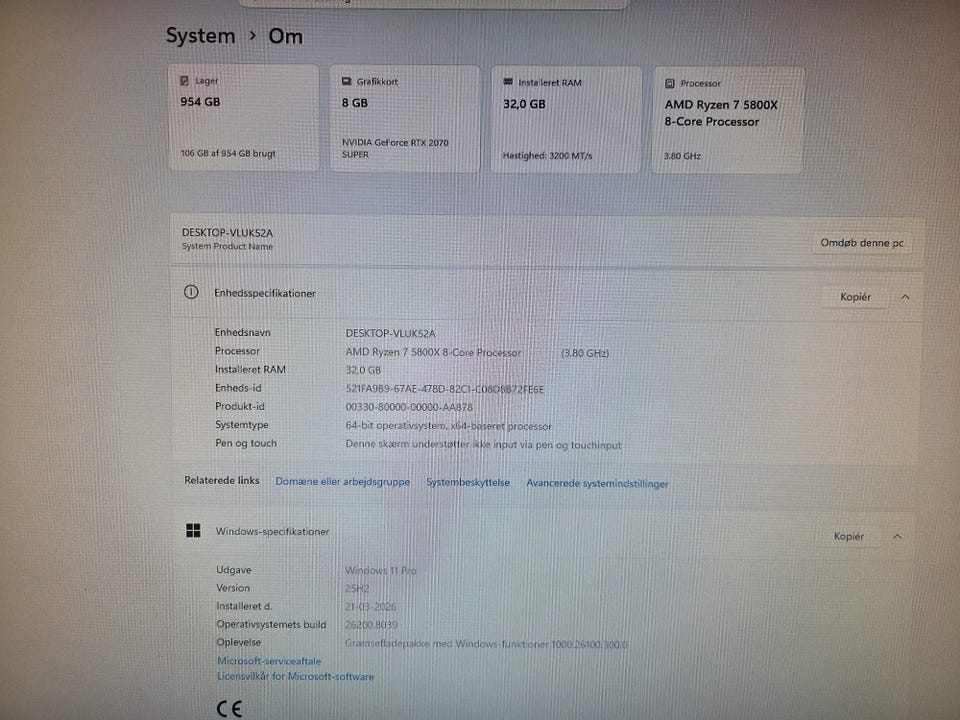This screenshot has height=720, width=960.
Task: Copy Windows specifications with Kopiér
Action: 849,536
